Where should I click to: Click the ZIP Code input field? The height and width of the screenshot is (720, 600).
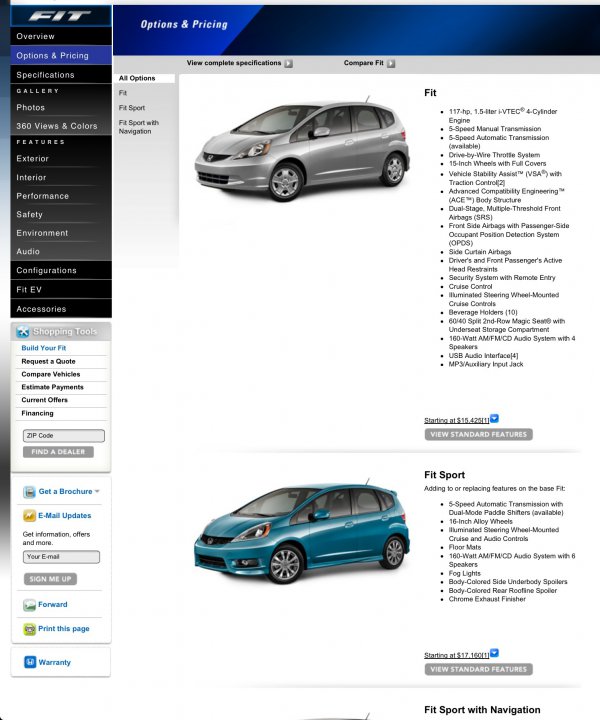(x=64, y=435)
